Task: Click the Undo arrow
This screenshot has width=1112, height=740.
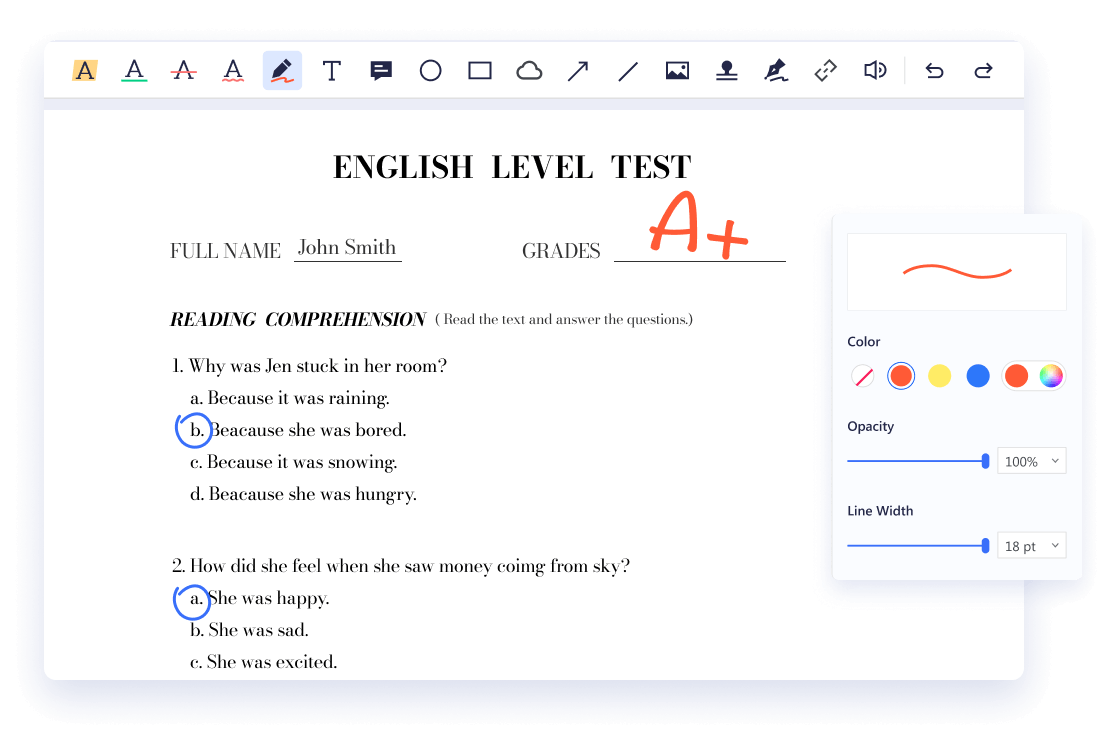Action: point(934,71)
